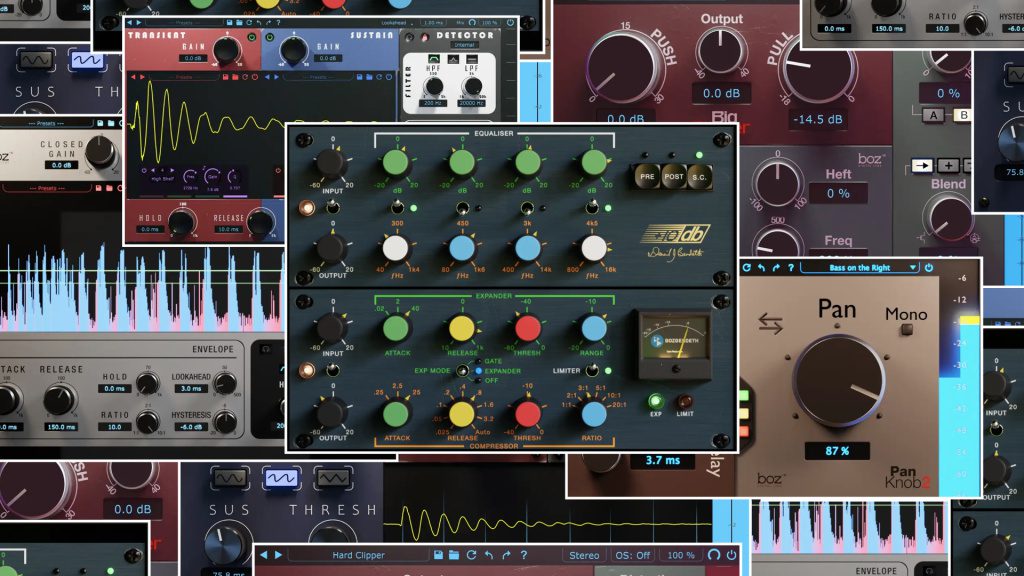Toggle the 4k5 equaliser band switch

click(592, 208)
